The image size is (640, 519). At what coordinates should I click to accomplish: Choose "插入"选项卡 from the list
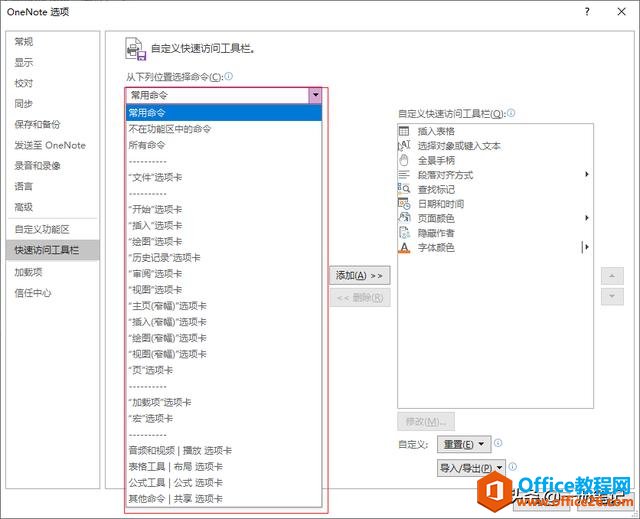tap(224, 226)
